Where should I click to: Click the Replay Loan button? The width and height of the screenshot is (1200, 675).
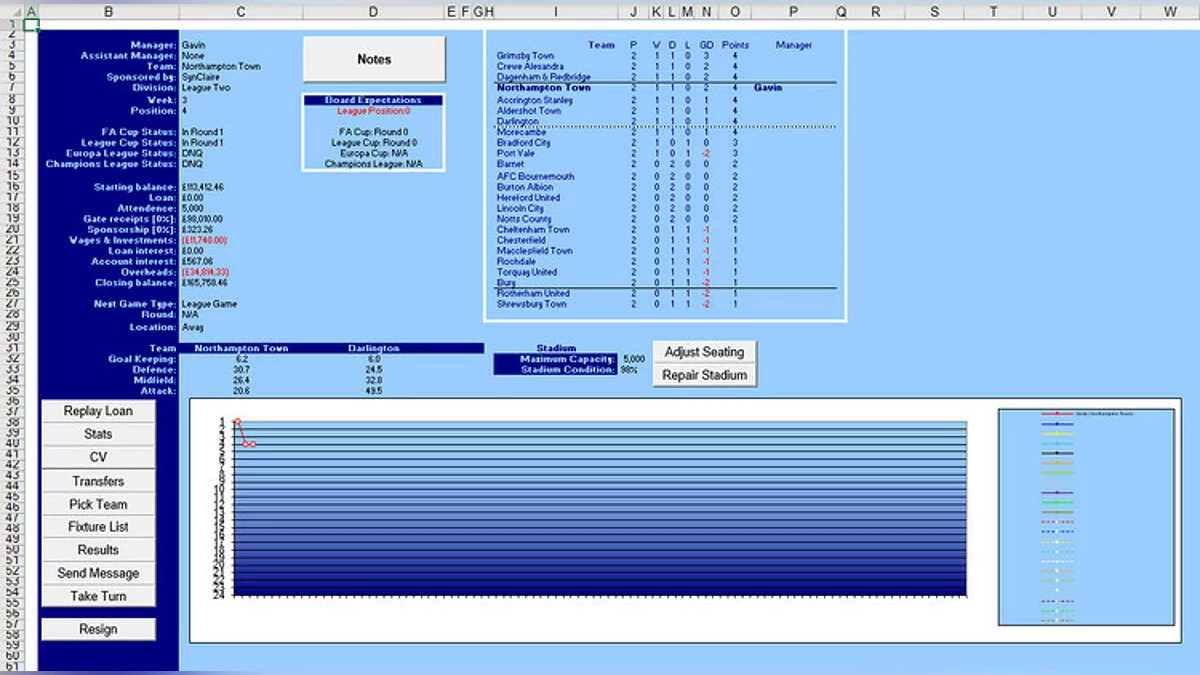click(x=98, y=411)
